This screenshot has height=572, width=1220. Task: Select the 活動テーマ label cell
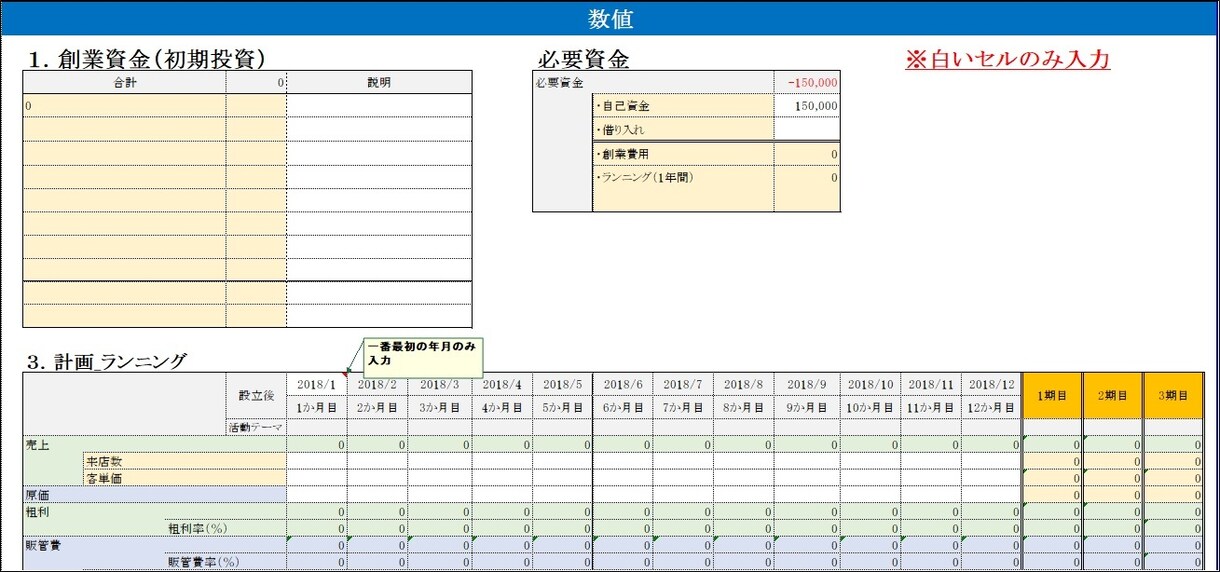[255, 427]
